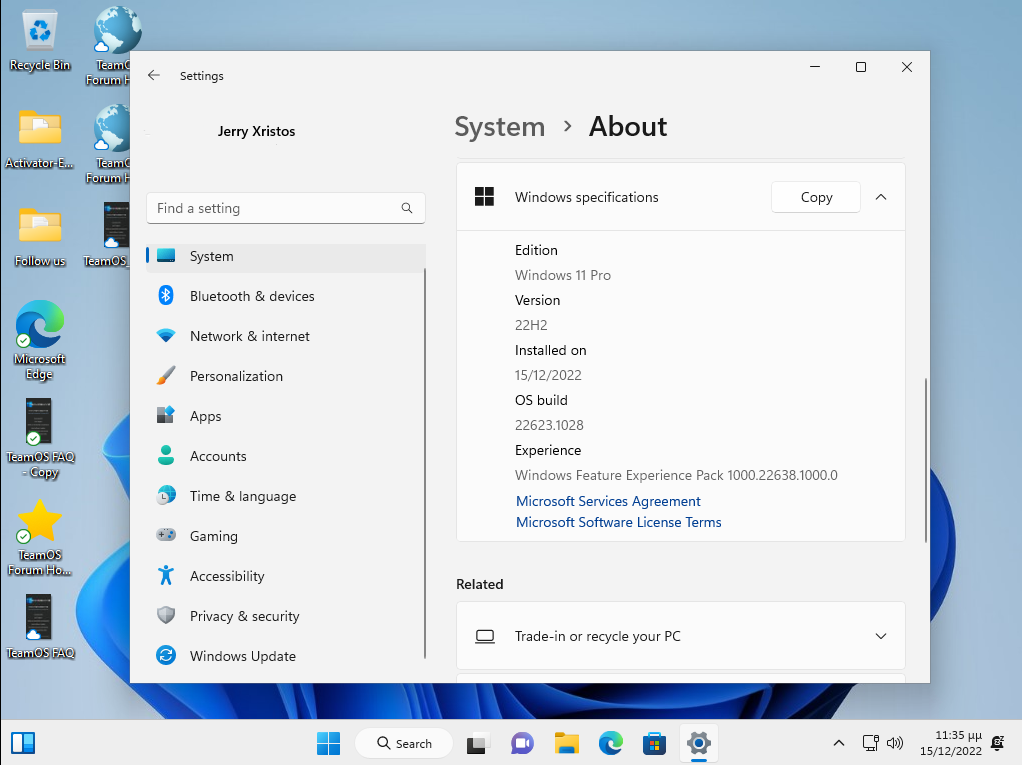Go to Windows Update section
This screenshot has height=765, width=1022.
tap(242, 656)
